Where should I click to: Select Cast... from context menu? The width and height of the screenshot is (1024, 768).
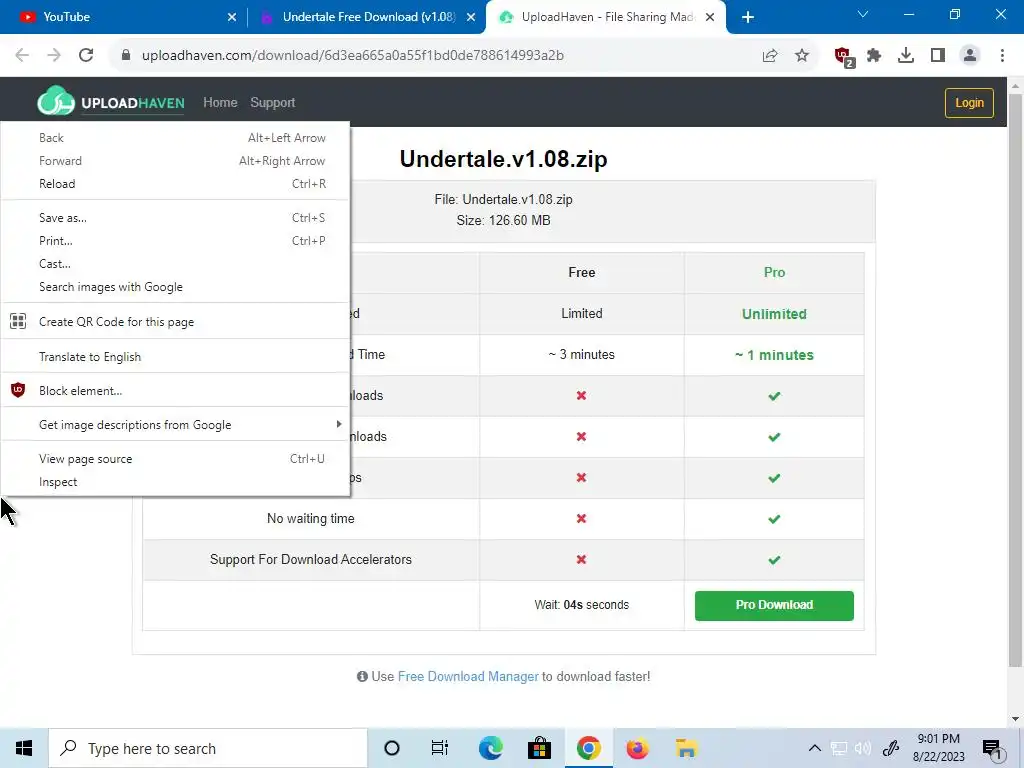pos(175,264)
